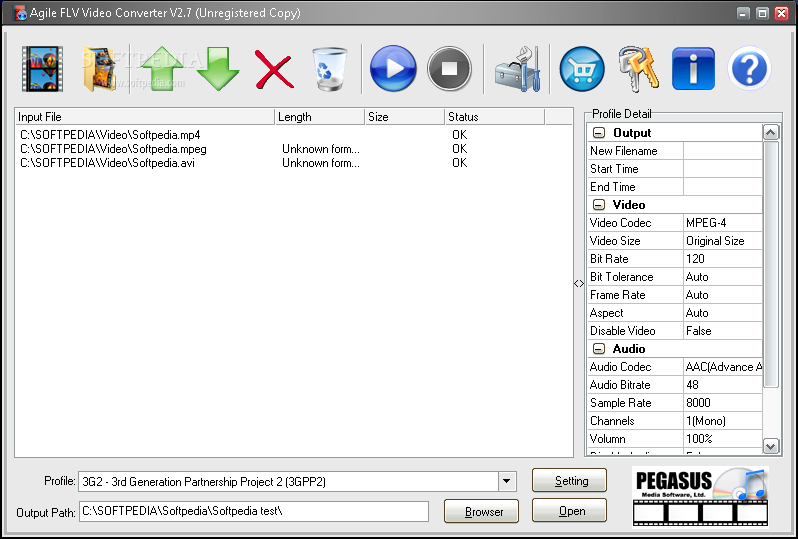
Task: Sort by the Length column header
Action: point(320,117)
